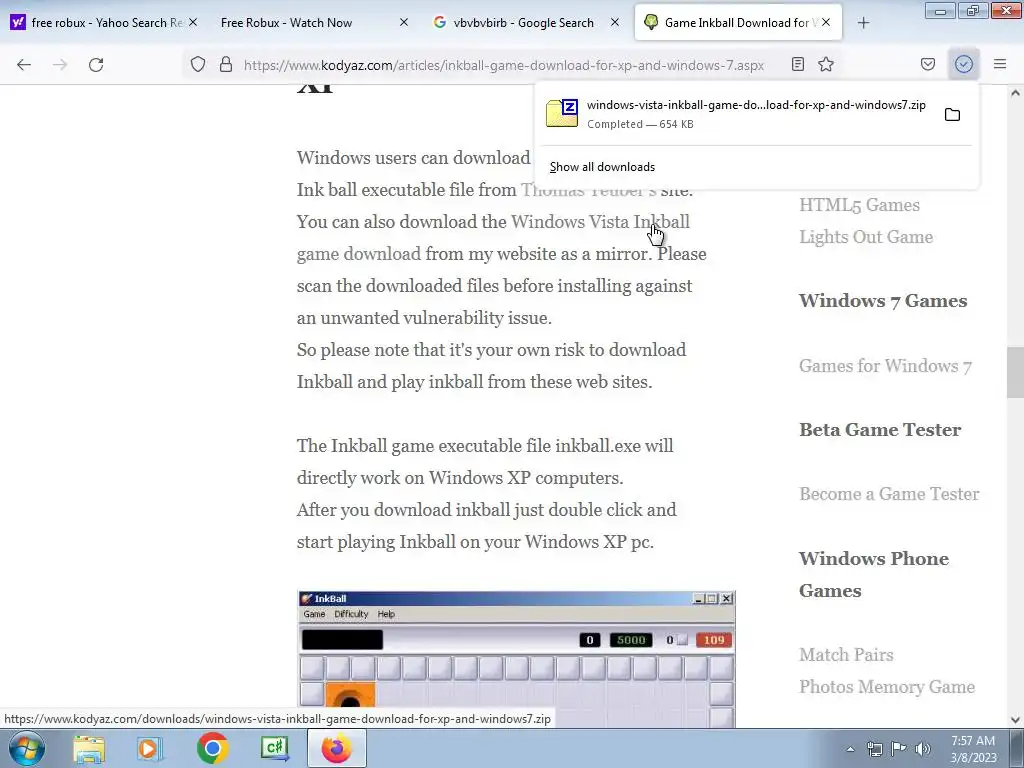Open Match Pairs link
The height and width of the screenshot is (768, 1024).
coord(846,654)
